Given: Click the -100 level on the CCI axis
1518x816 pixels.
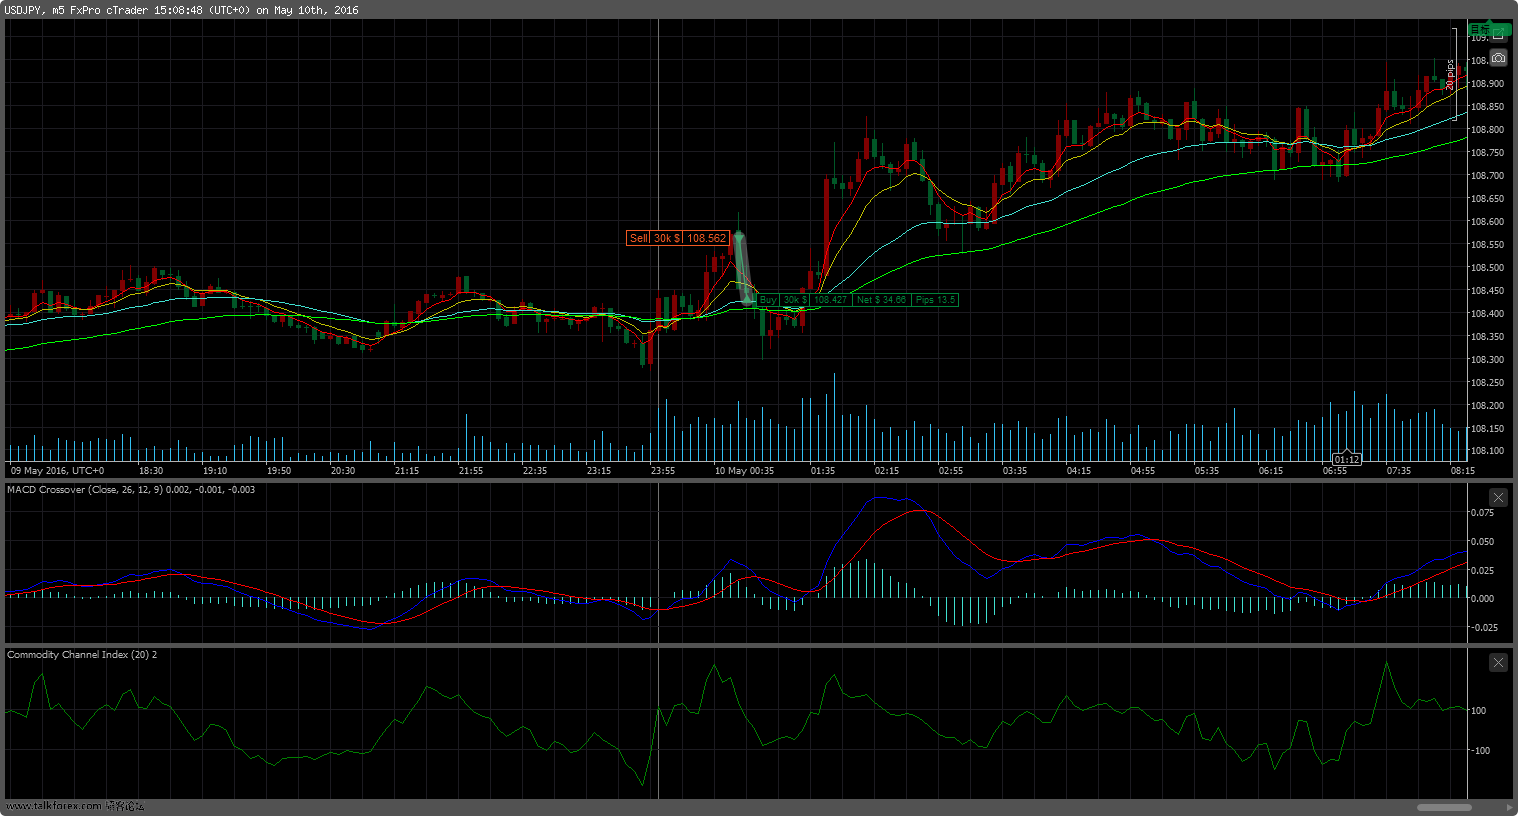Looking at the screenshot, I should (x=1478, y=751).
